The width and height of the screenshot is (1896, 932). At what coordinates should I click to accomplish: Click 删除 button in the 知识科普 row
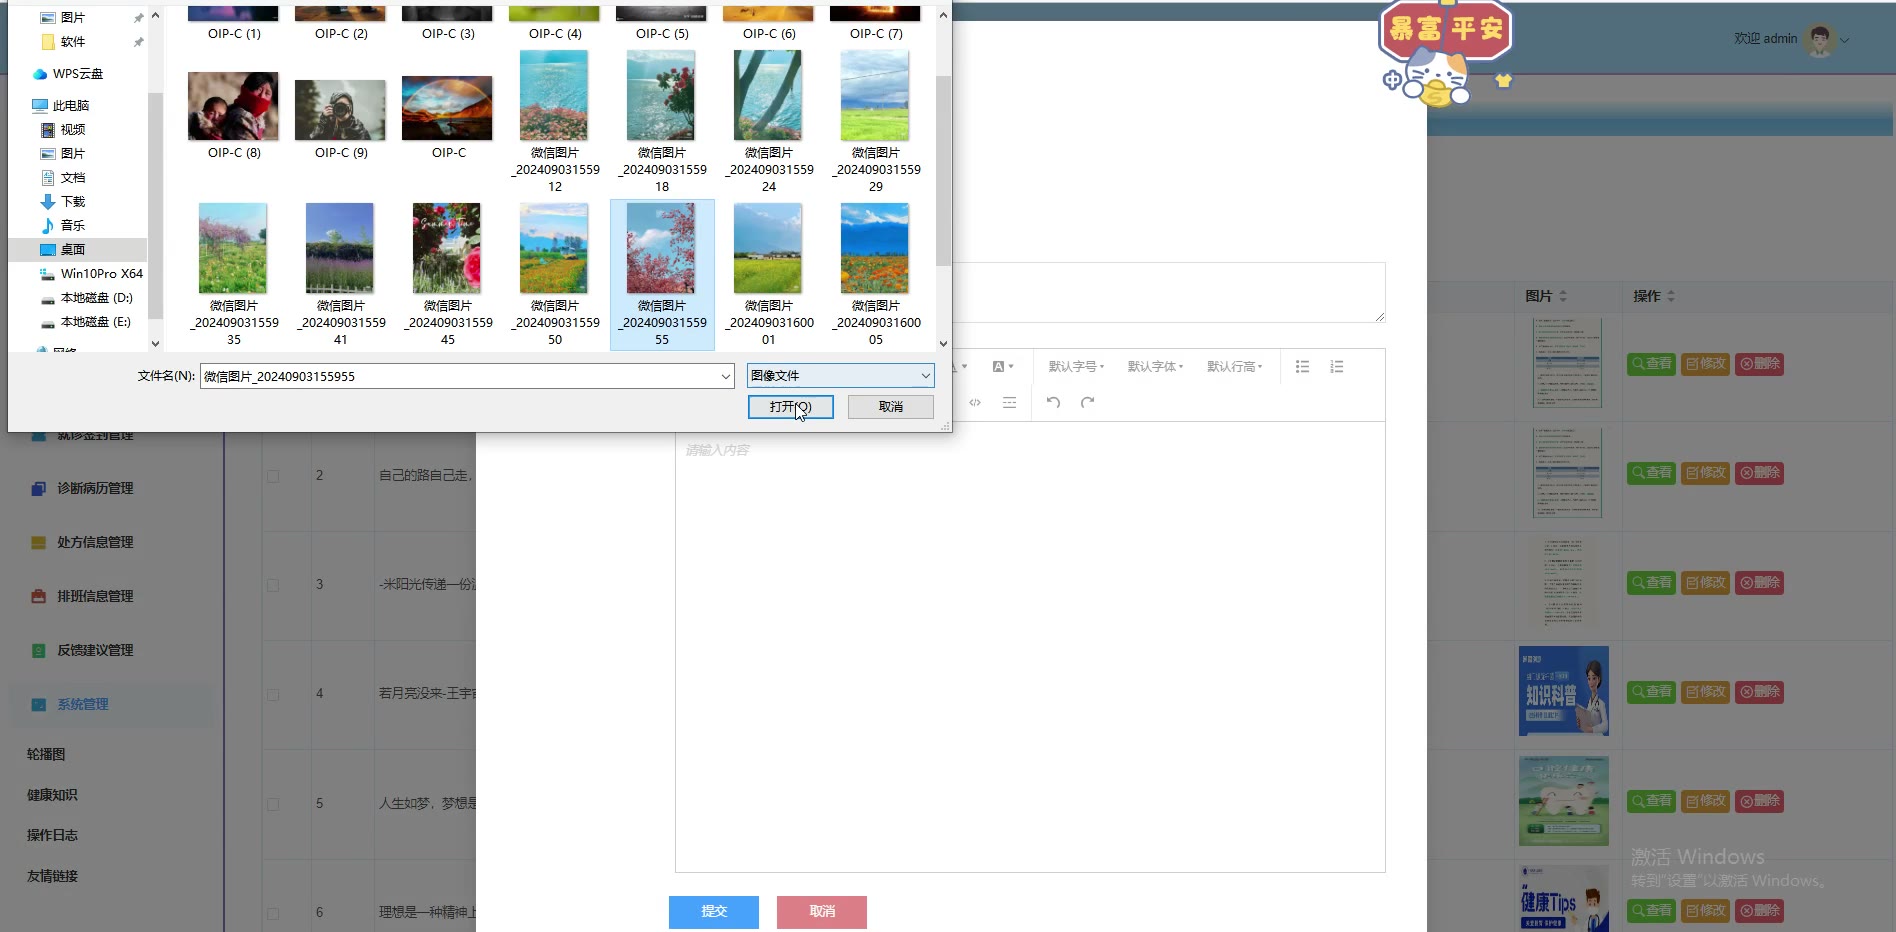point(1759,692)
